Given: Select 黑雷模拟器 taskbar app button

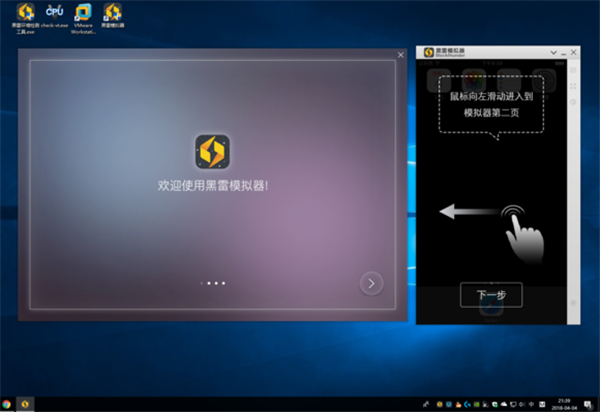Looking at the screenshot, I should point(26,404).
